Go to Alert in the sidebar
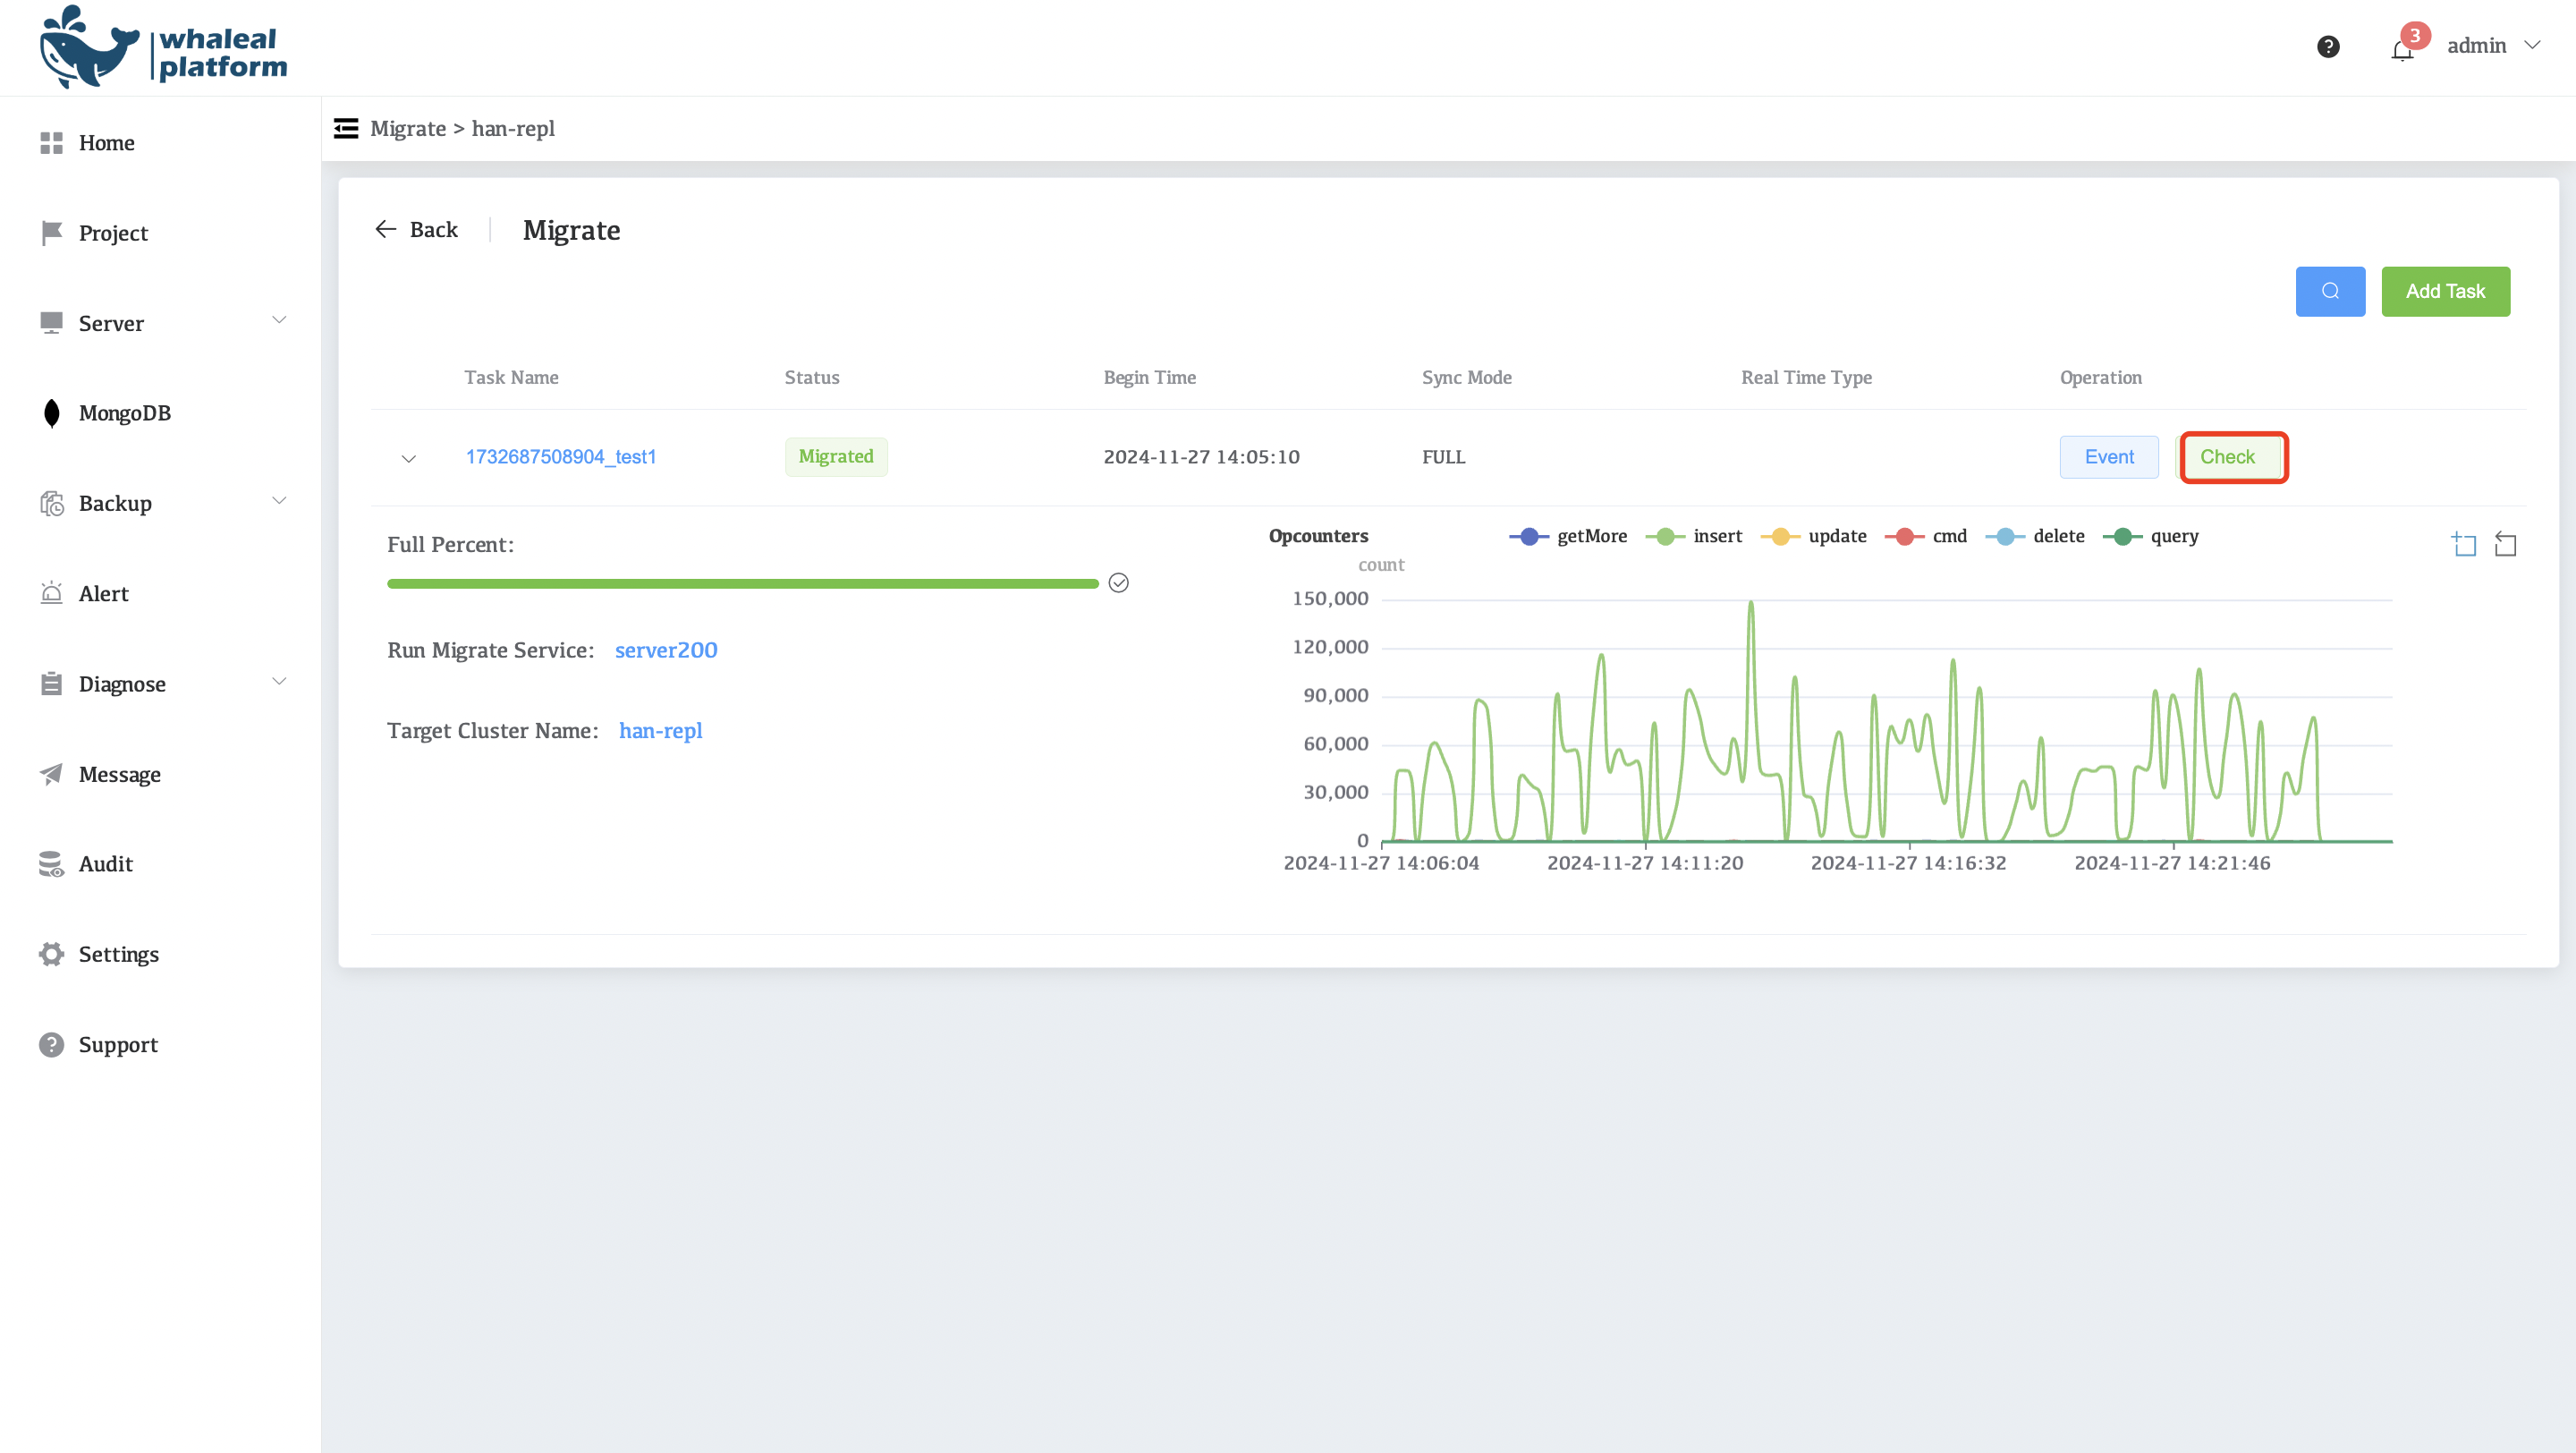The image size is (2576, 1453). (103, 593)
